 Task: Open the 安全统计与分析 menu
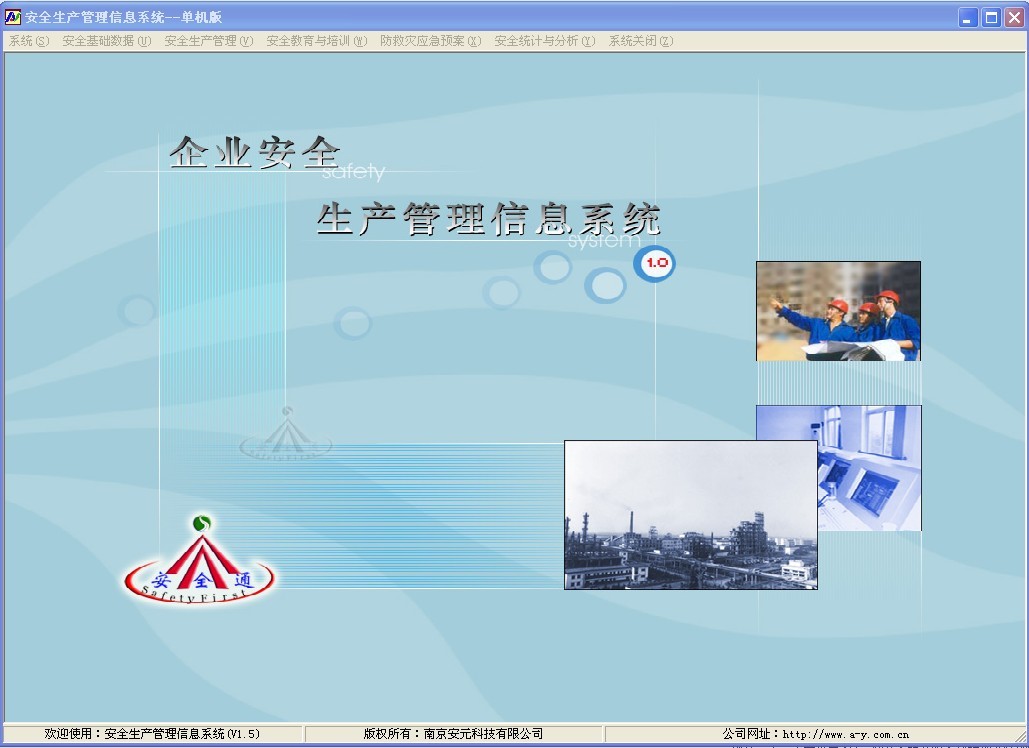544,41
